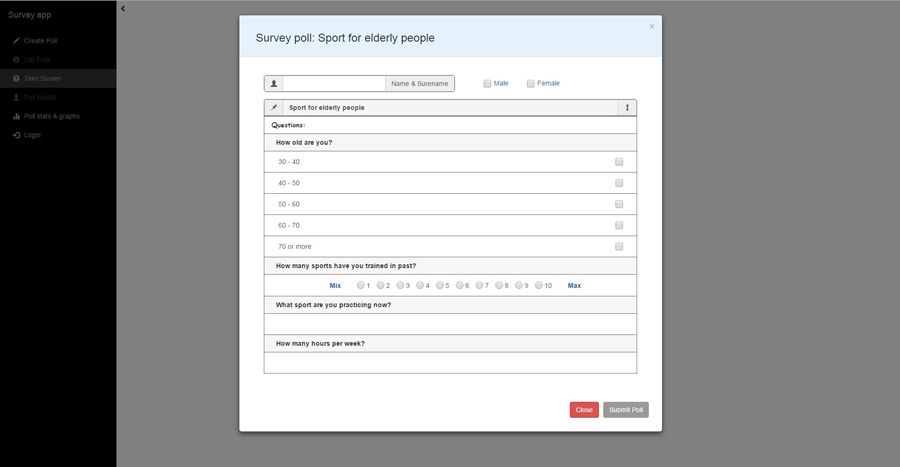Check the Male checkbox
Image resolution: width=900 pixels, height=467 pixels.
tap(487, 84)
